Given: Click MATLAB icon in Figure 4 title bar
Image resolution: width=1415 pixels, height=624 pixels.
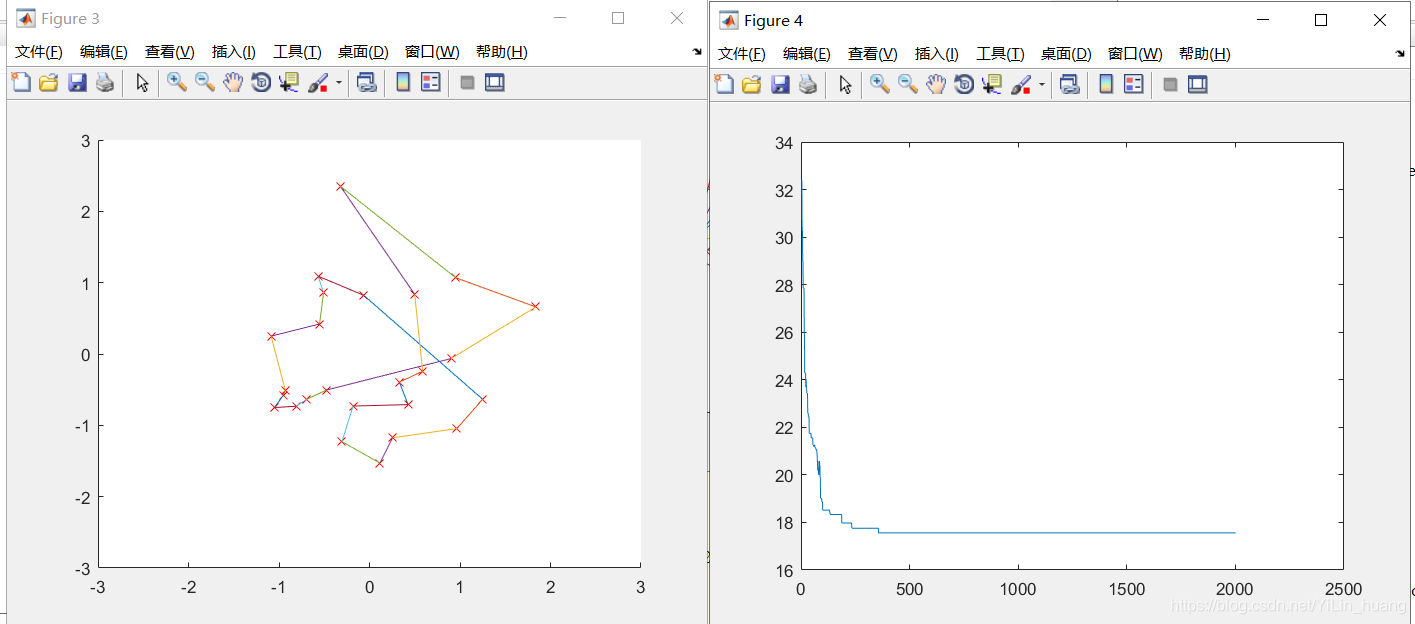Looking at the screenshot, I should [729, 20].
